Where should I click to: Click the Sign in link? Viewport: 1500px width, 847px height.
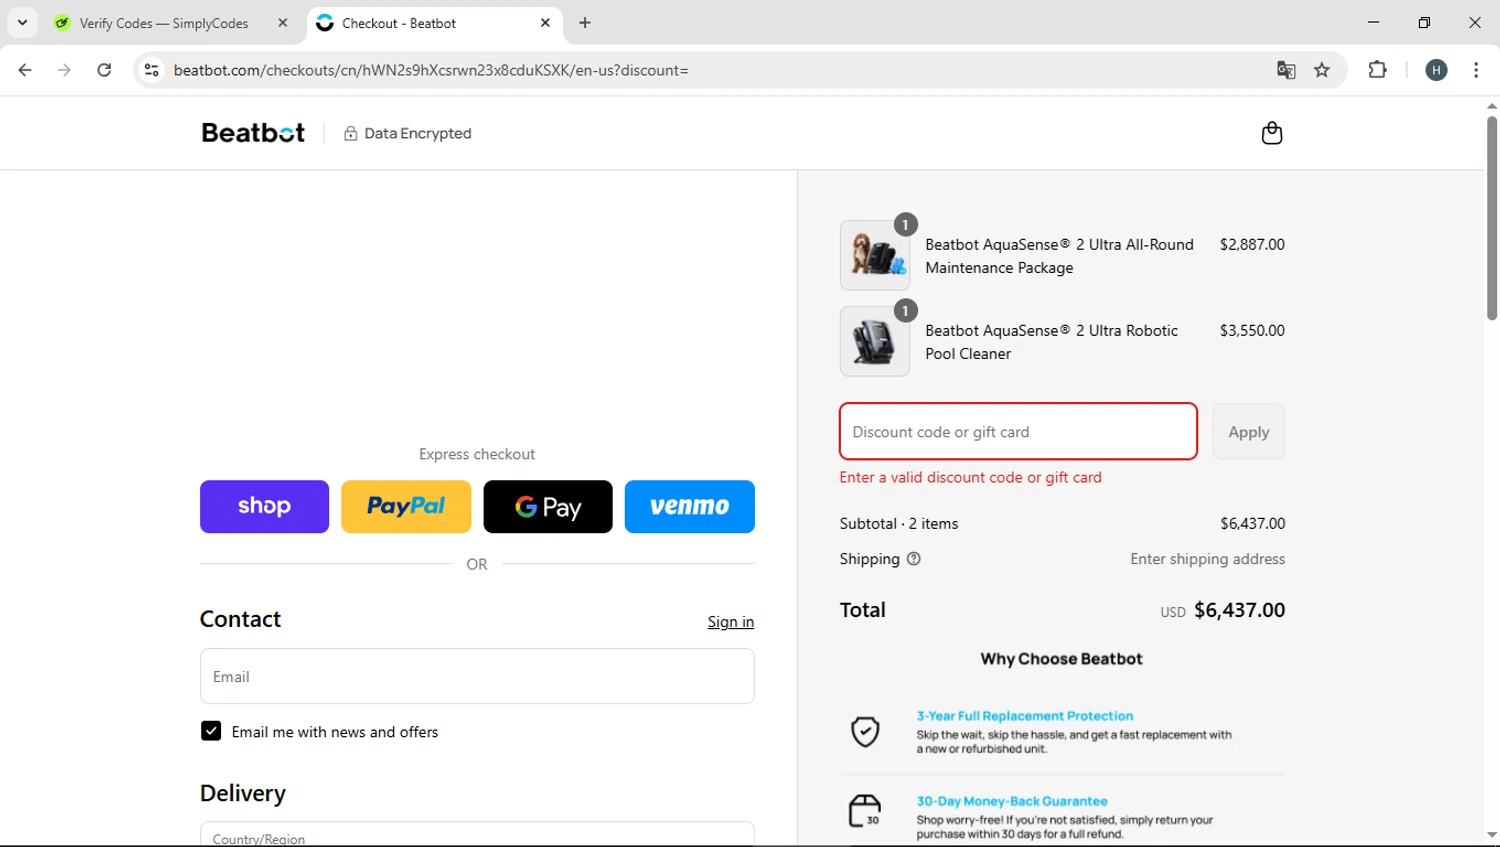click(731, 622)
